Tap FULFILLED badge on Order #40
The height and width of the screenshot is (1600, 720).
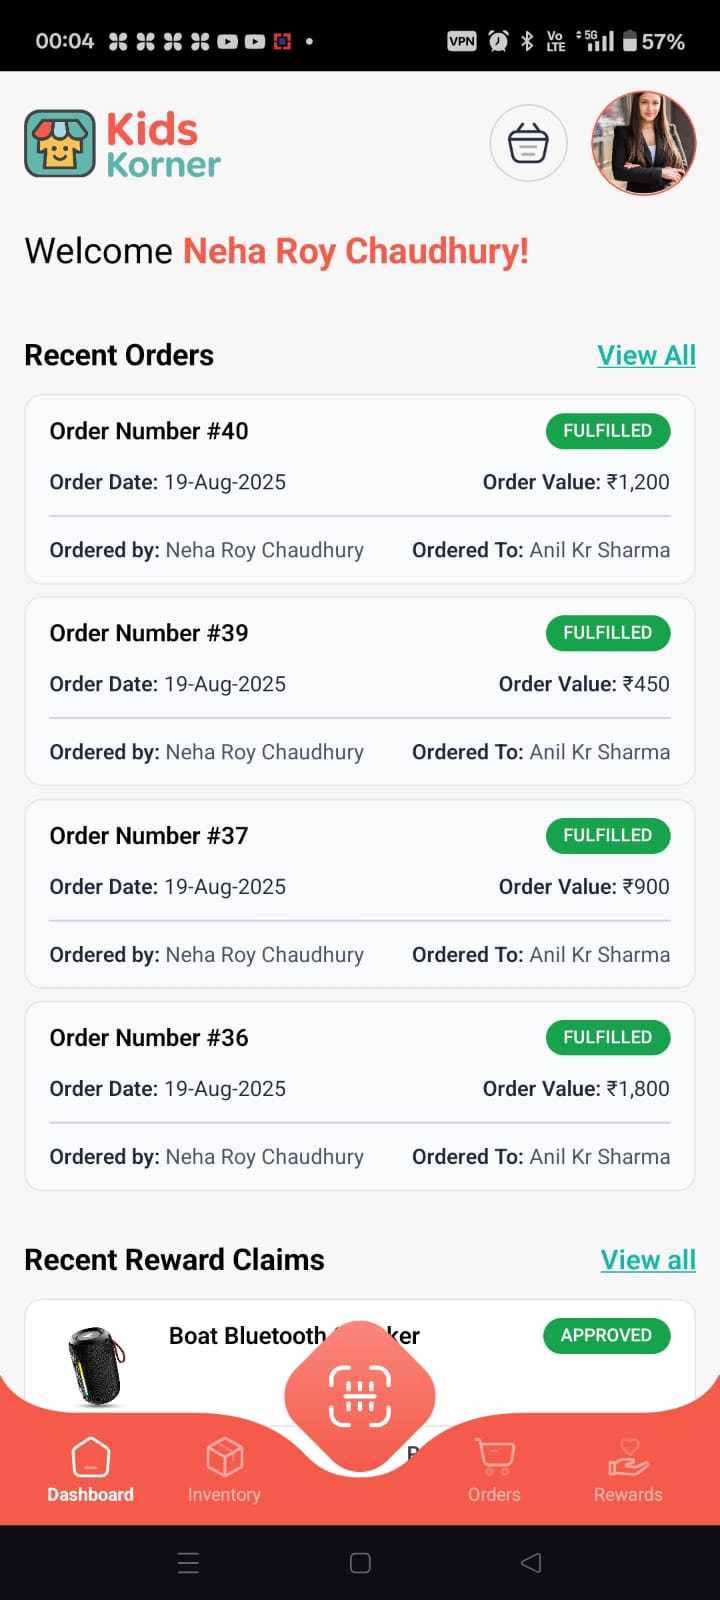point(608,431)
